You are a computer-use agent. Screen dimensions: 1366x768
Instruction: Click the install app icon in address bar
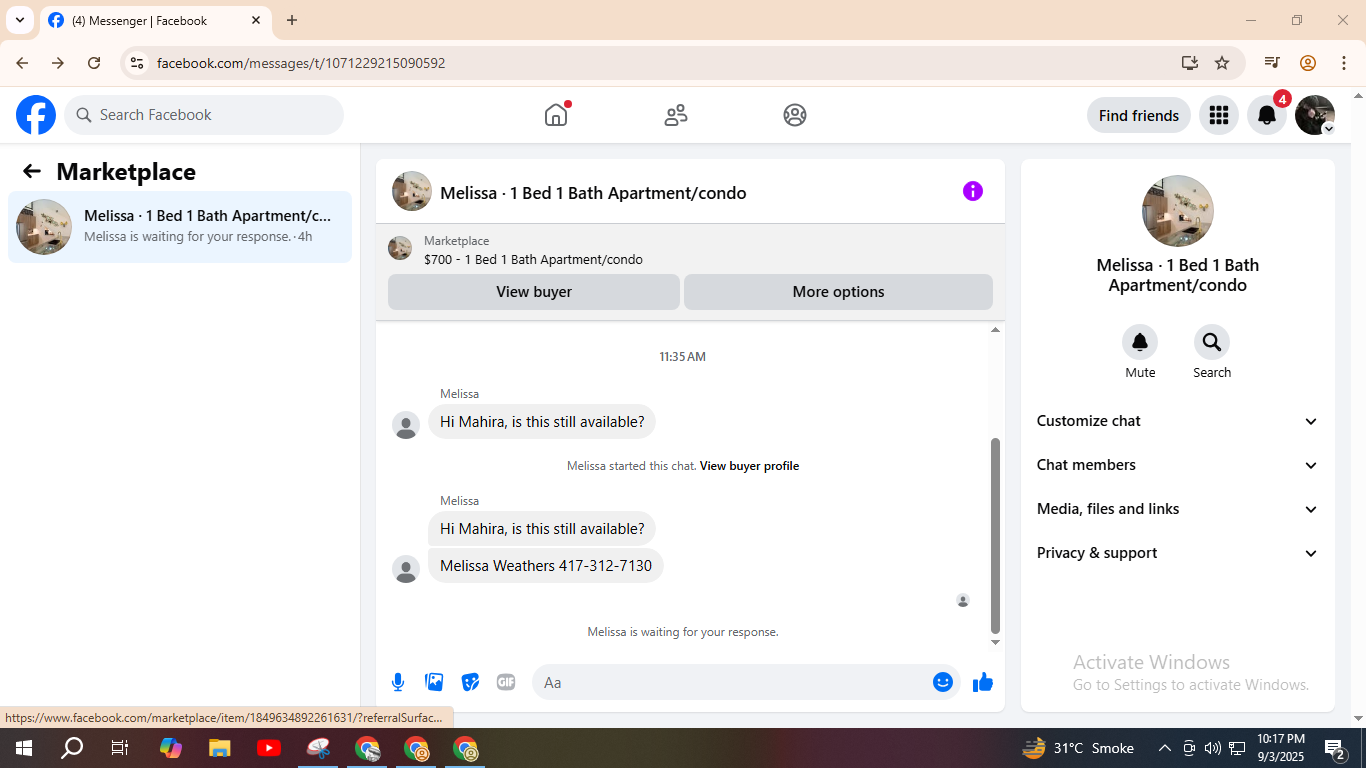(1189, 63)
